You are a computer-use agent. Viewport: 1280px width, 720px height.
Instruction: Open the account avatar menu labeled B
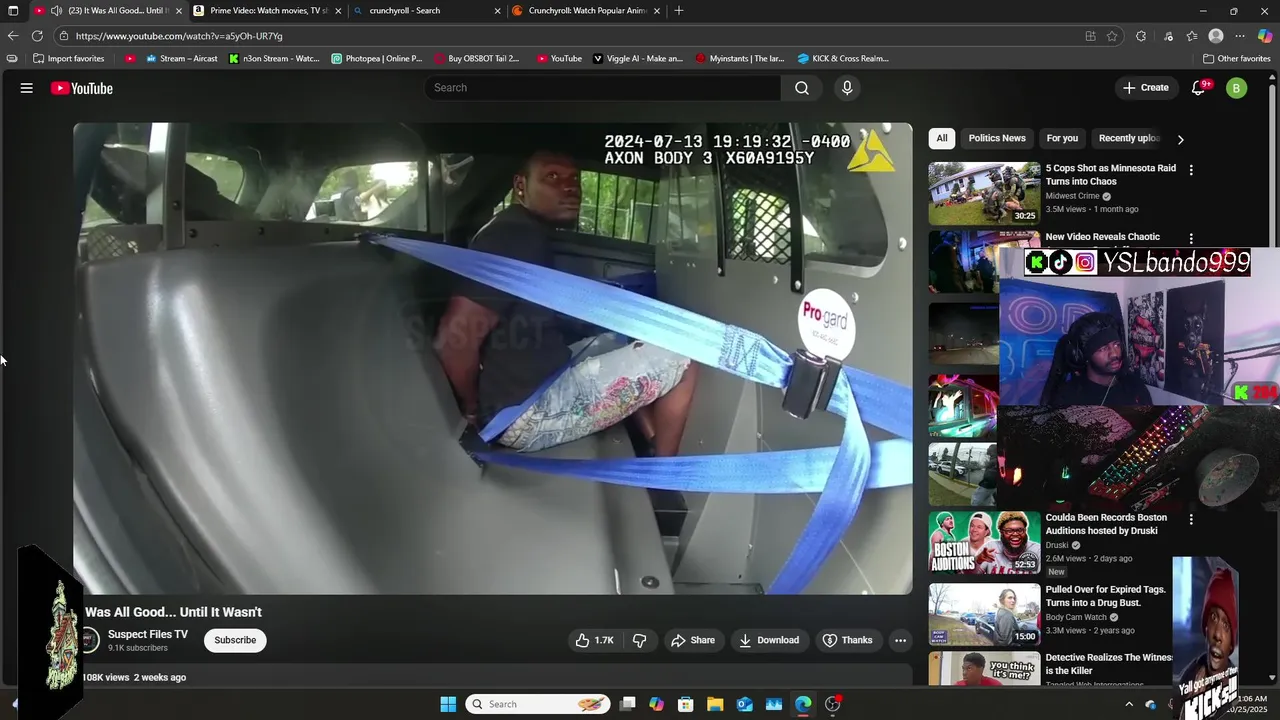tap(1237, 88)
